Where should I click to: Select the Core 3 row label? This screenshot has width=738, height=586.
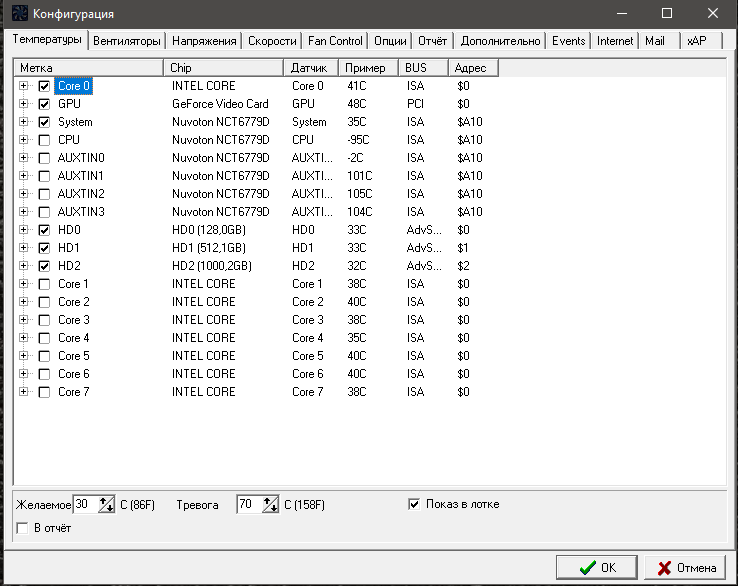point(73,320)
